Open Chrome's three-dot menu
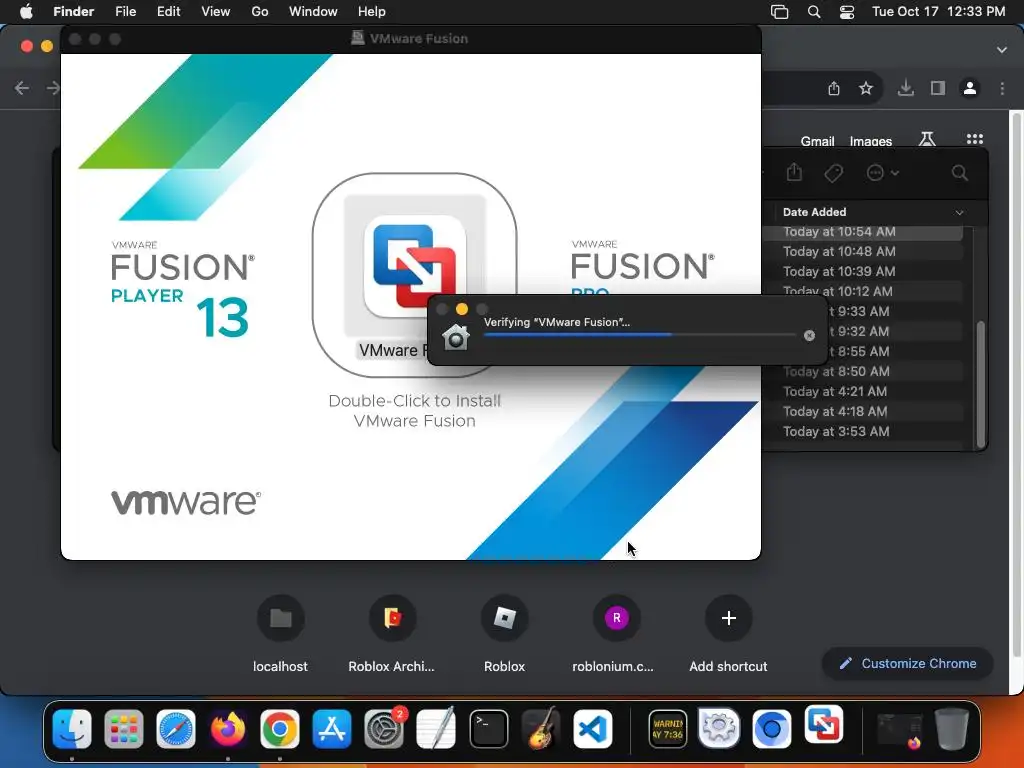The height and width of the screenshot is (768, 1024). point(1002,88)
